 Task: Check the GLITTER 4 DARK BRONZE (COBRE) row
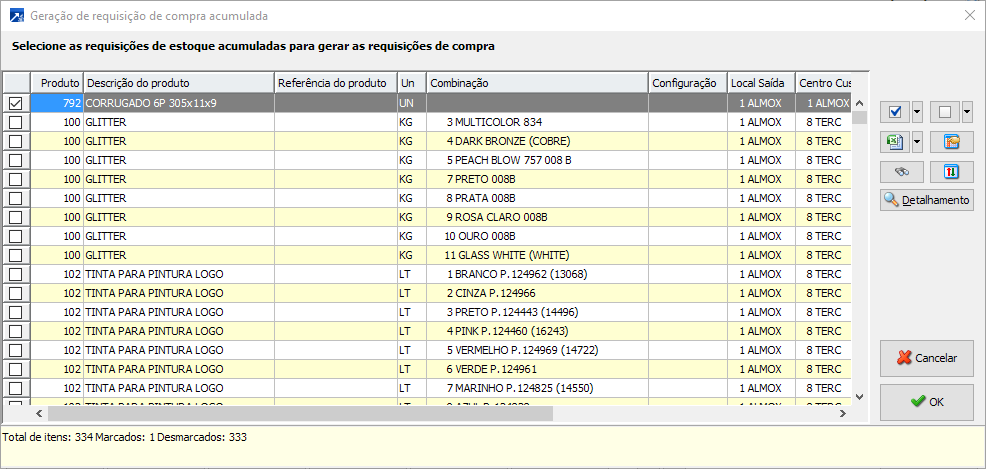pos(16,141)
